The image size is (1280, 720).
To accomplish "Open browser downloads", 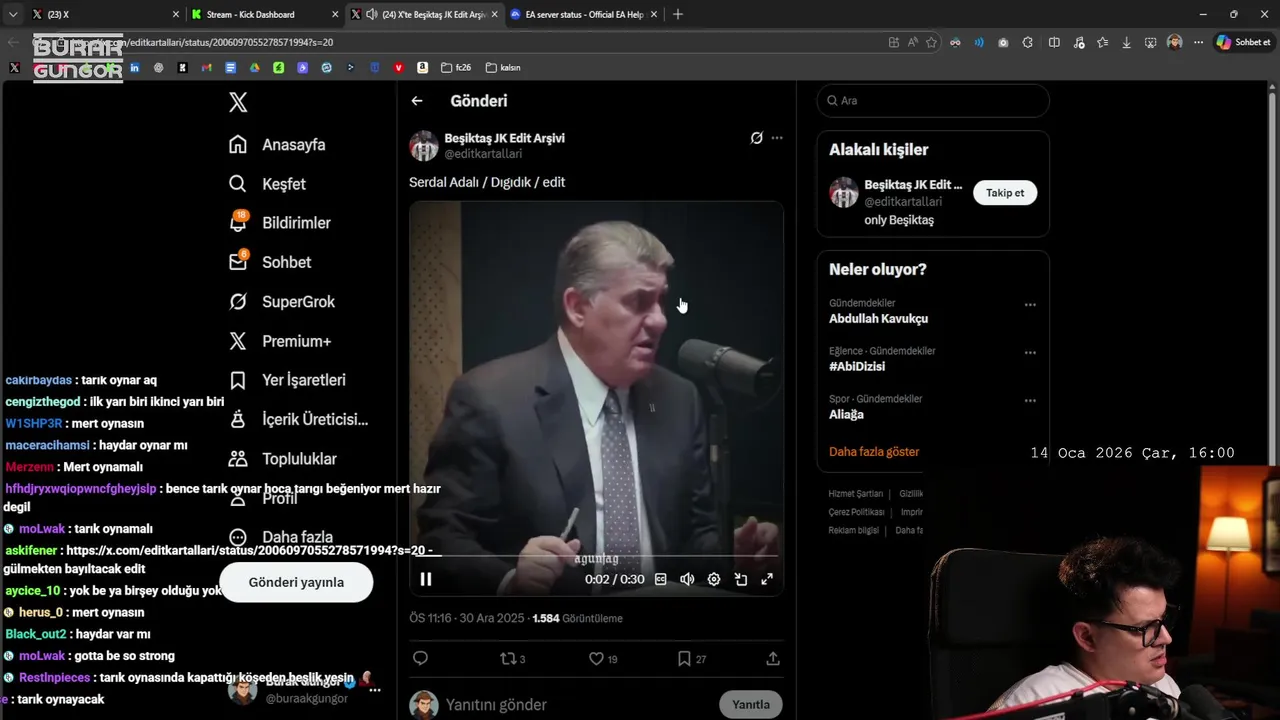I will pyautogui.click(x=1127, y=42).
